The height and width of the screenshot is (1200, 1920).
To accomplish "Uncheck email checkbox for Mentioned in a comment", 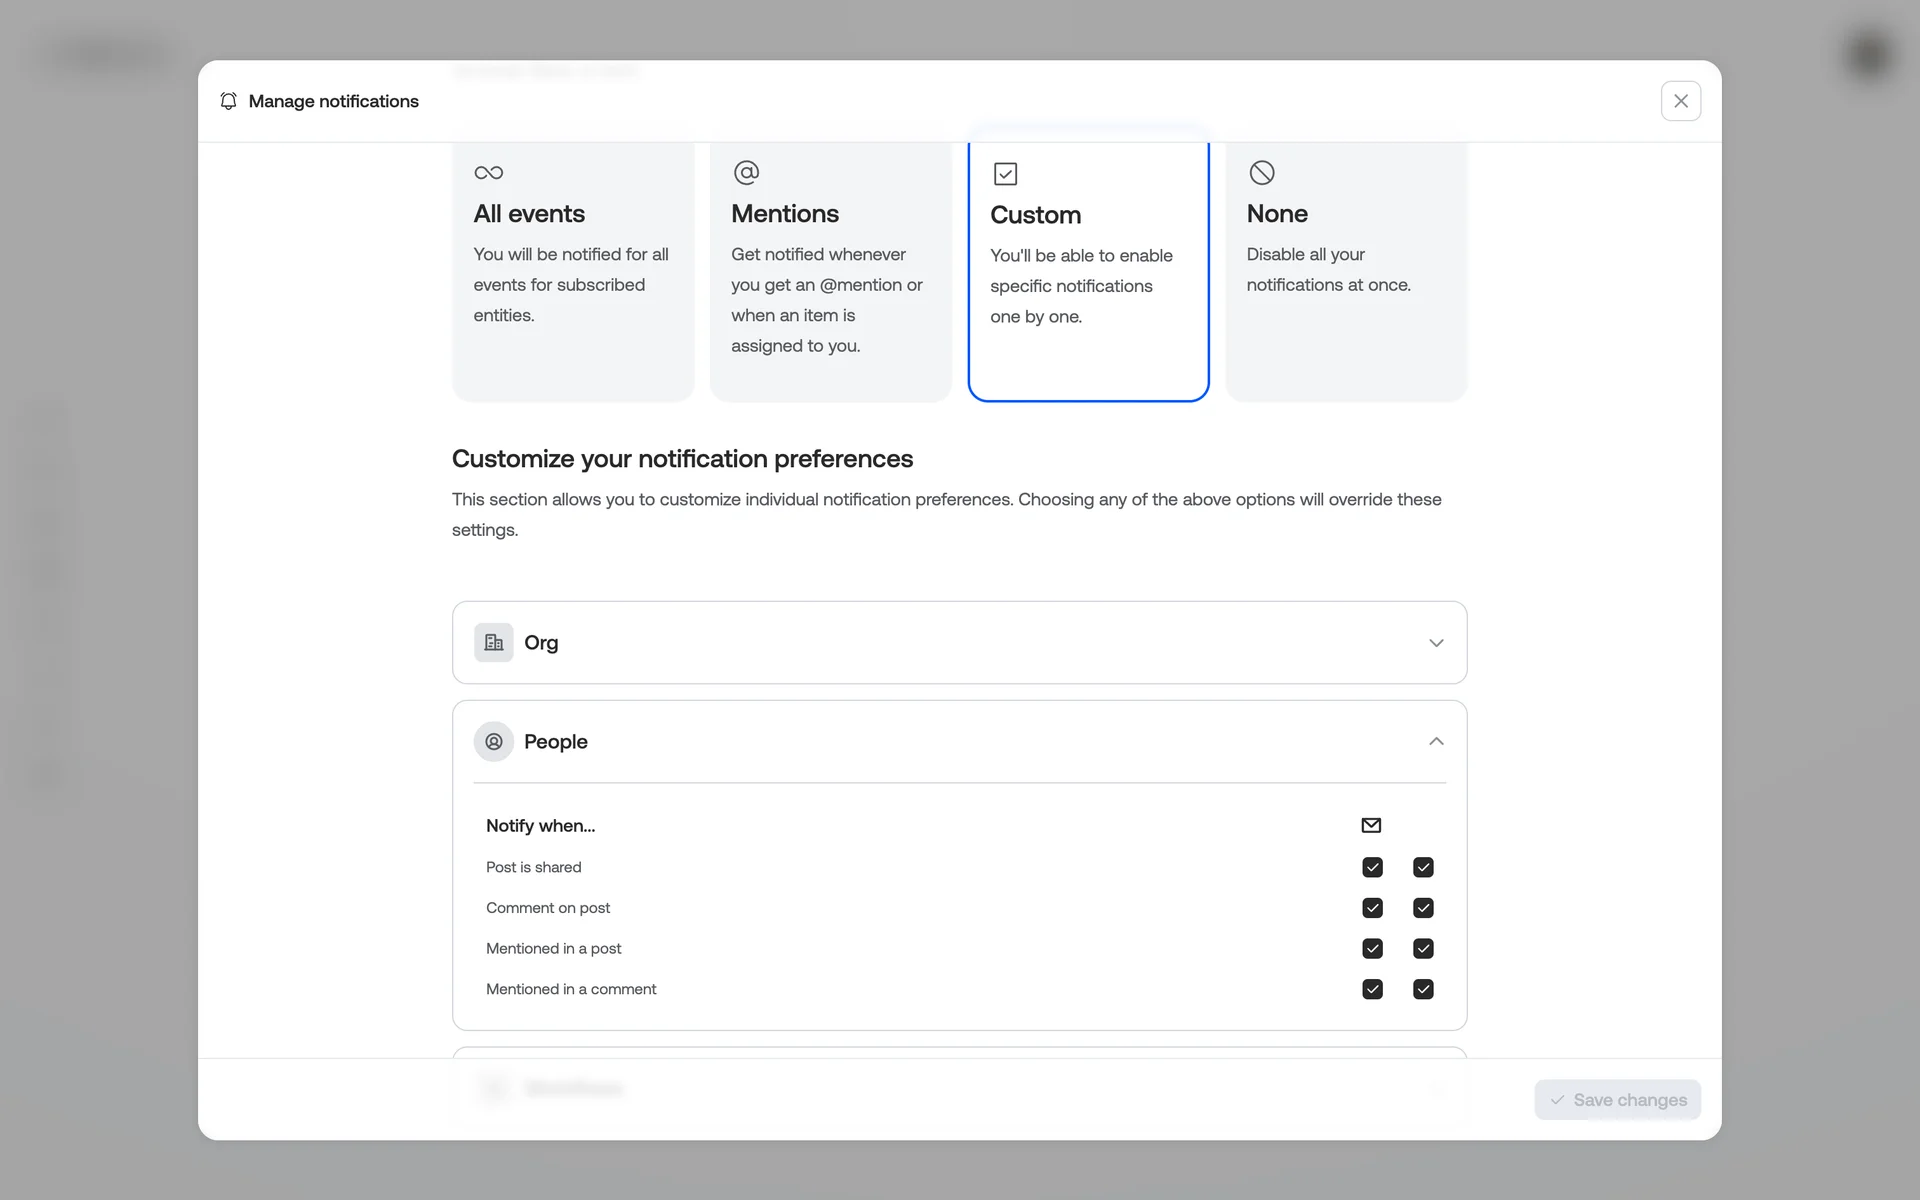I will (1372, 989).
